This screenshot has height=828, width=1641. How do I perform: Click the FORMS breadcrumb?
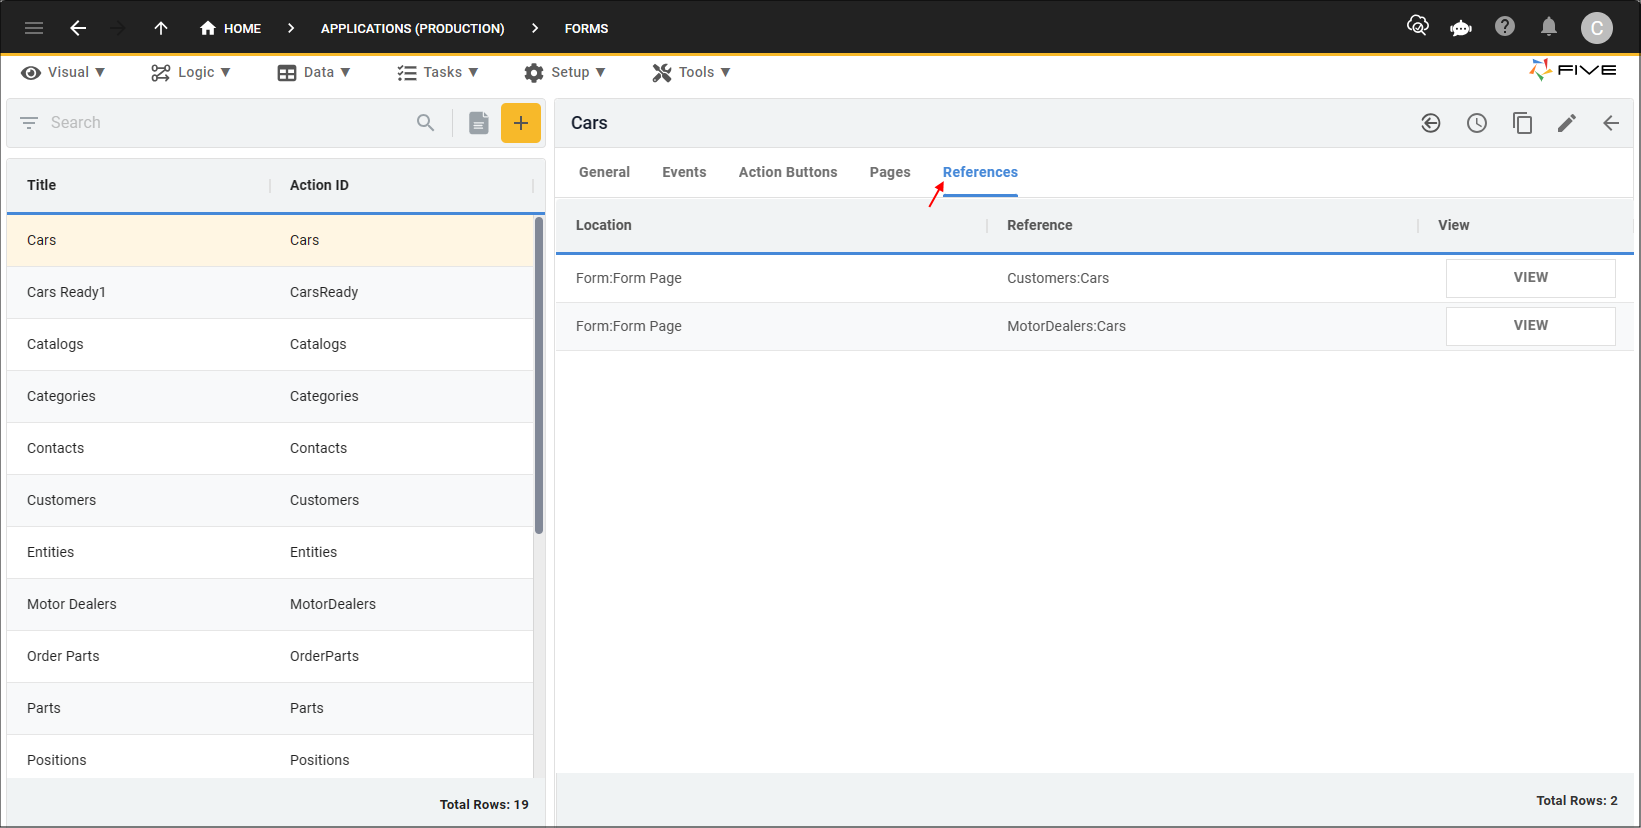click(x=586, y=28)
